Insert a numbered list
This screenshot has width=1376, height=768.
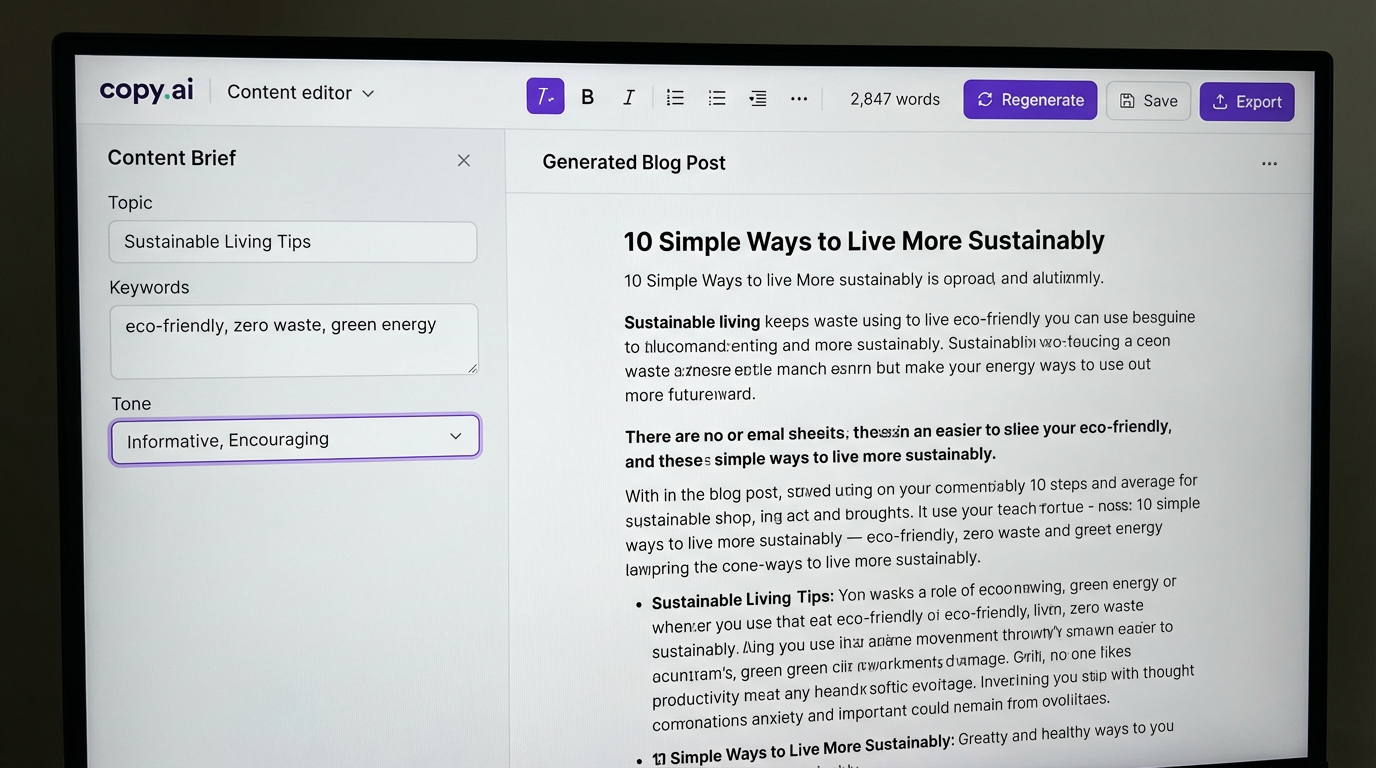click(675, 97)
